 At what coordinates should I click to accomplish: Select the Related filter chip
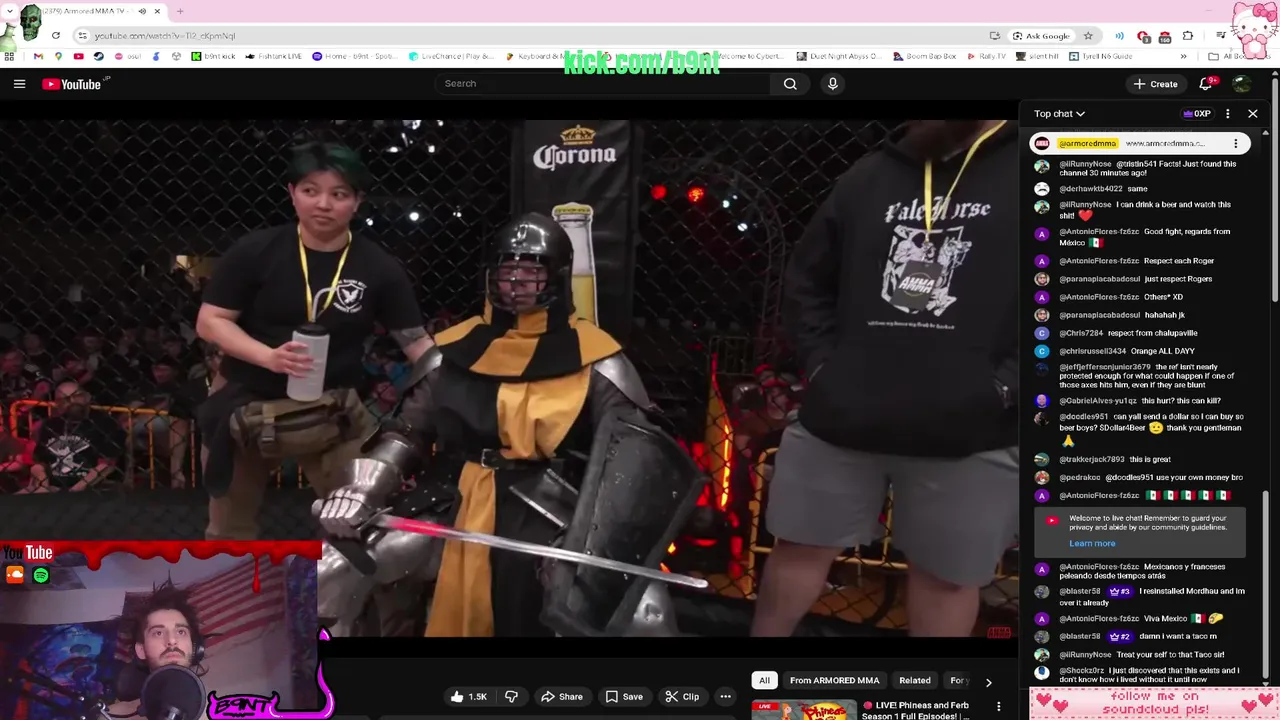(914, 681)
